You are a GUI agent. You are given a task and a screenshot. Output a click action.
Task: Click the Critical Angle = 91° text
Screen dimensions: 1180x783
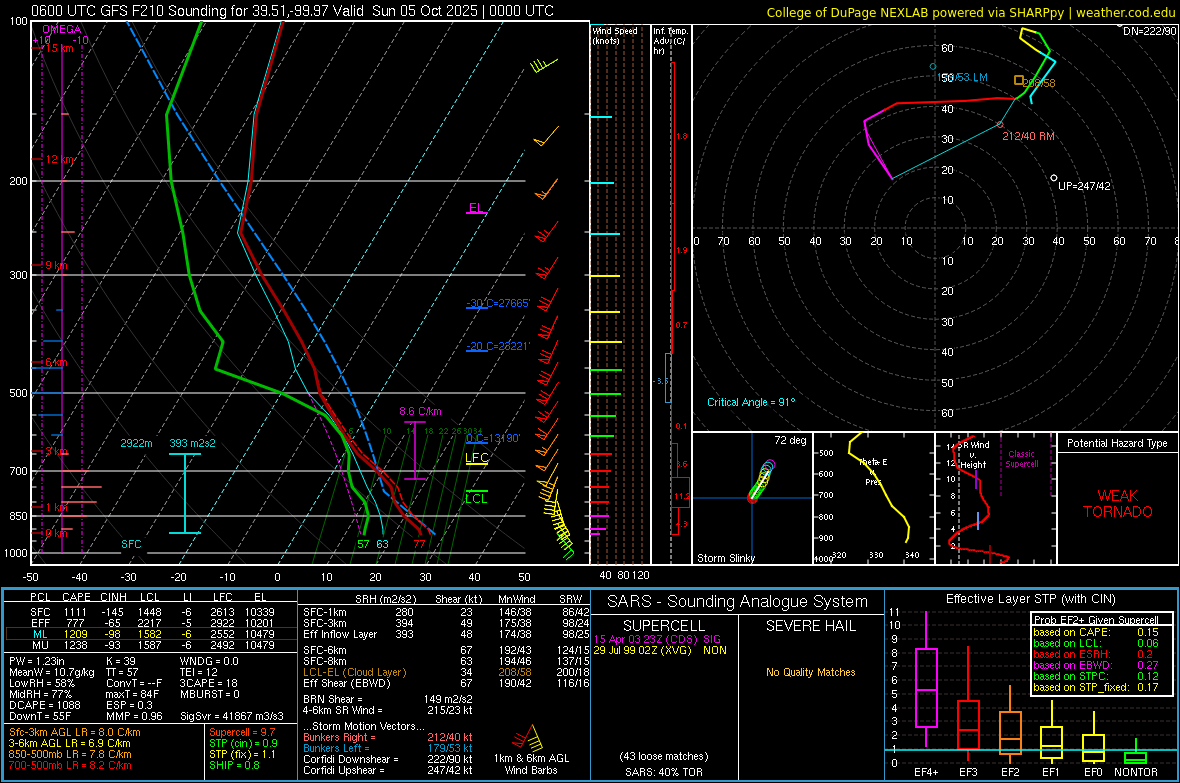pos(750,402)
